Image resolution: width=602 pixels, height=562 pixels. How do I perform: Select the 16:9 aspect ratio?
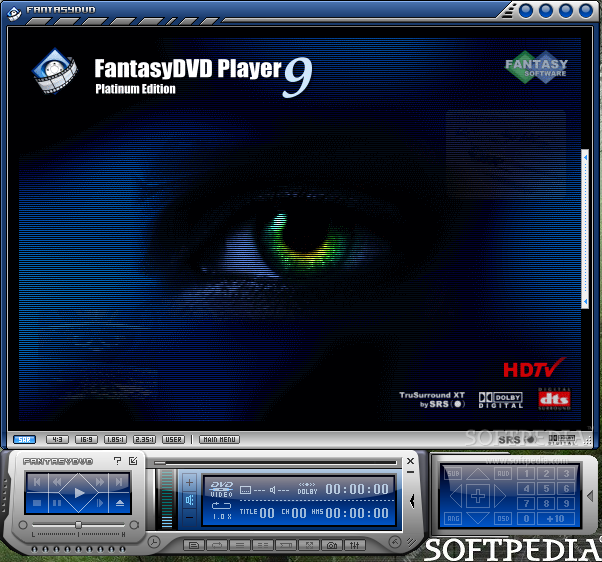(x=86, y=440)
